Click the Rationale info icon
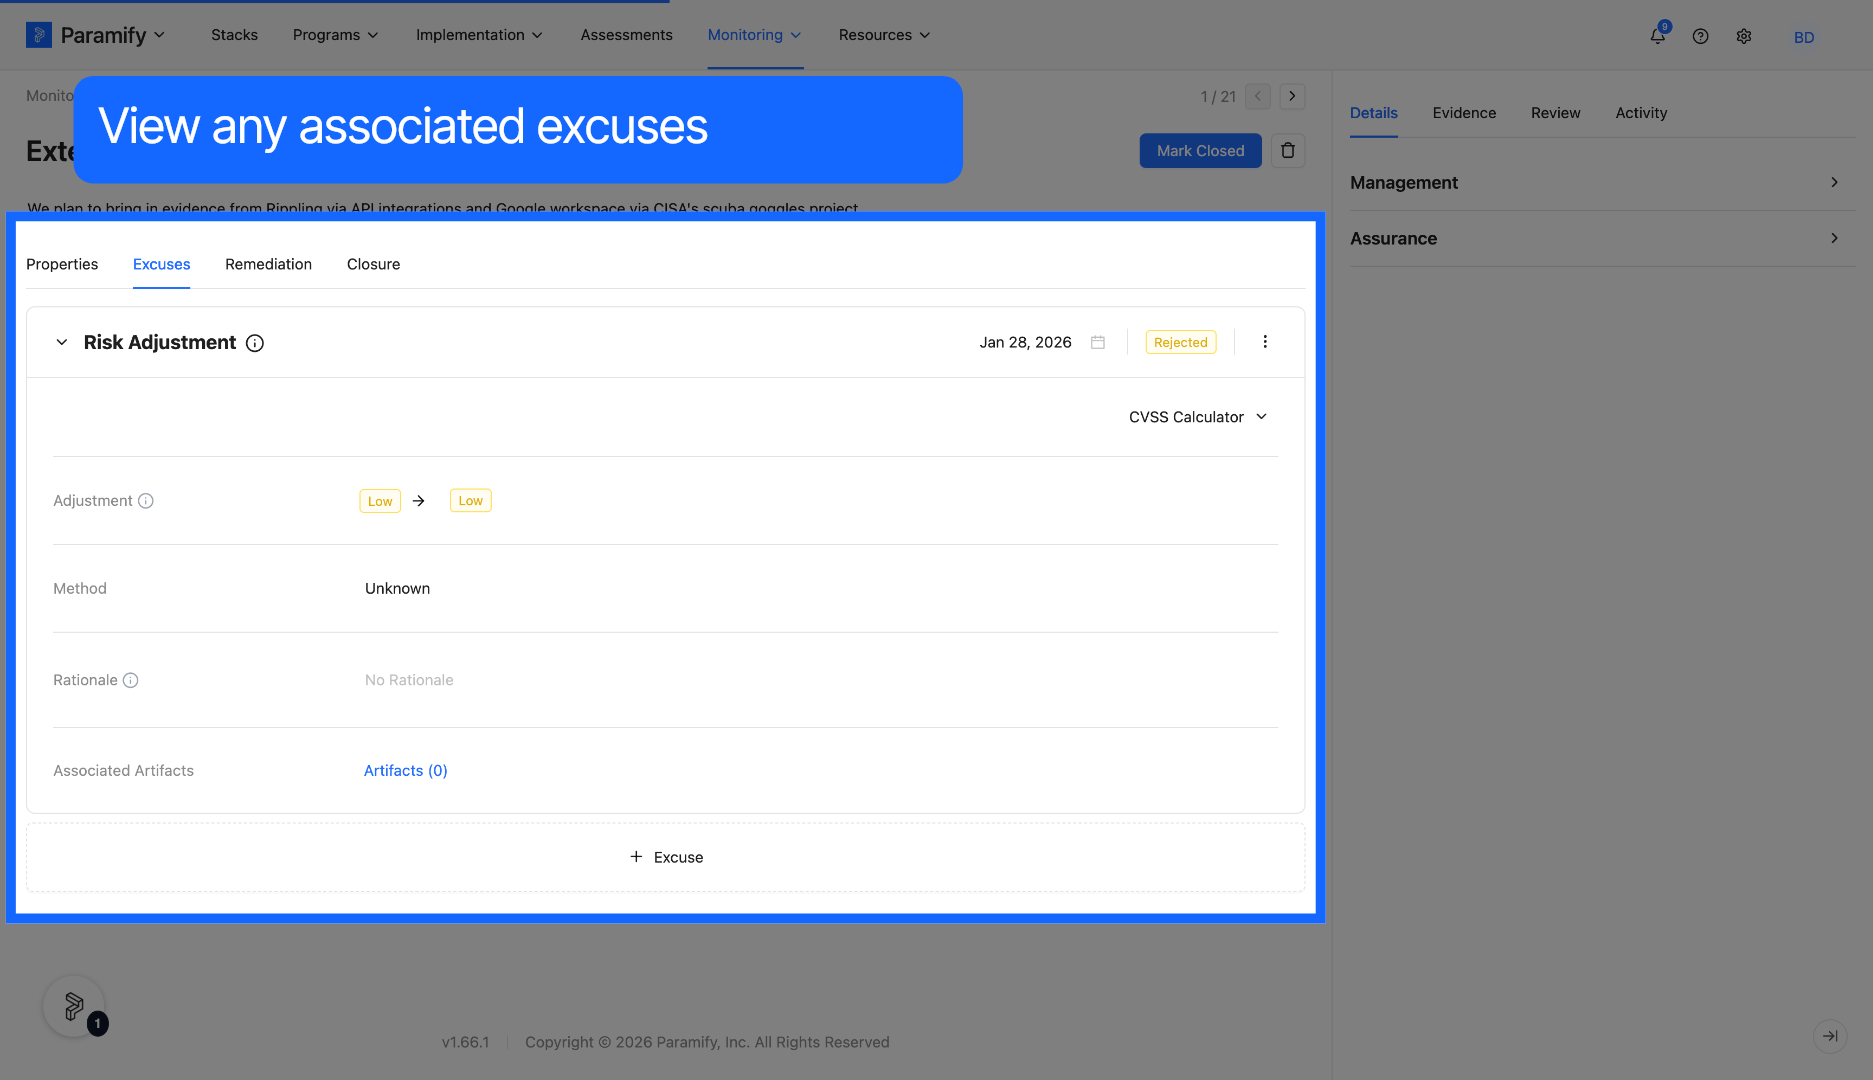 coord(130,680)
